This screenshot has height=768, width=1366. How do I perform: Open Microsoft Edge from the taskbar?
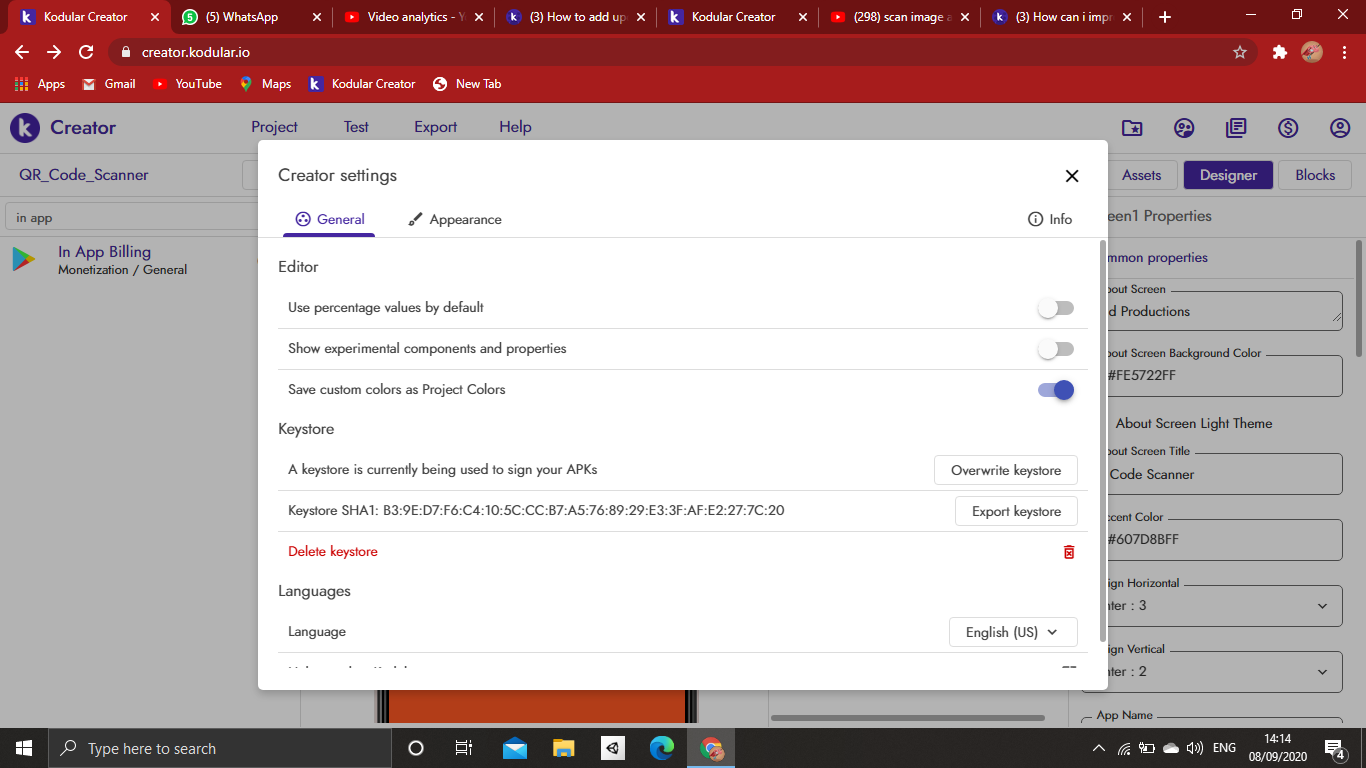click(662, 748)
